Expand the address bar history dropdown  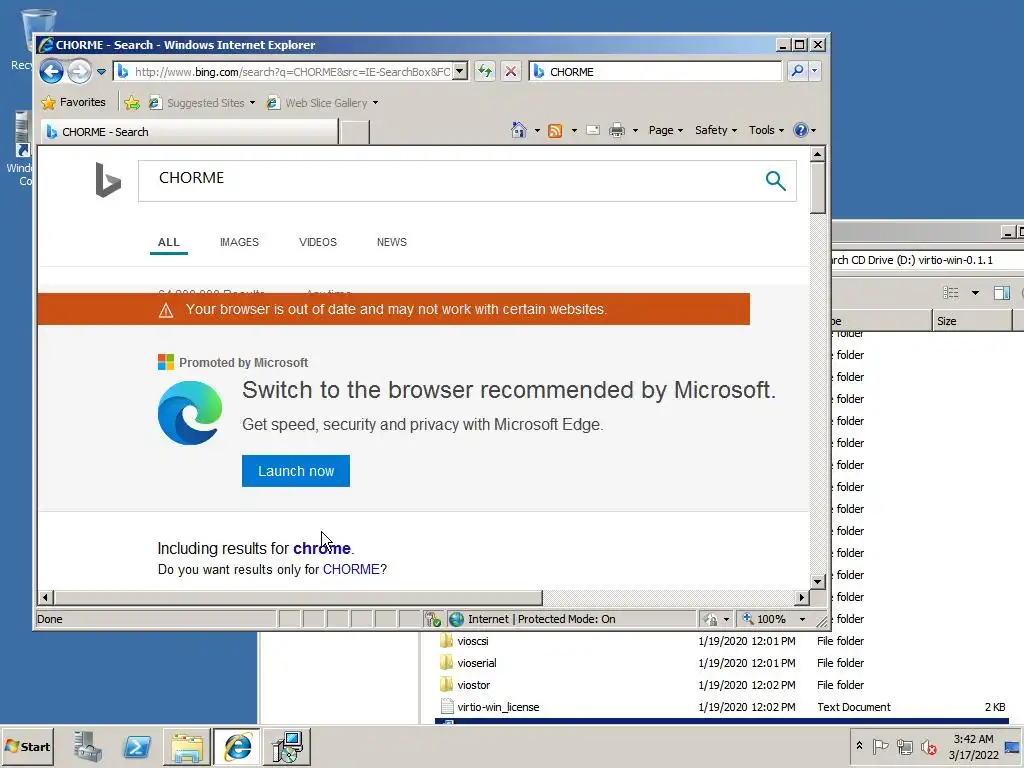460,71
